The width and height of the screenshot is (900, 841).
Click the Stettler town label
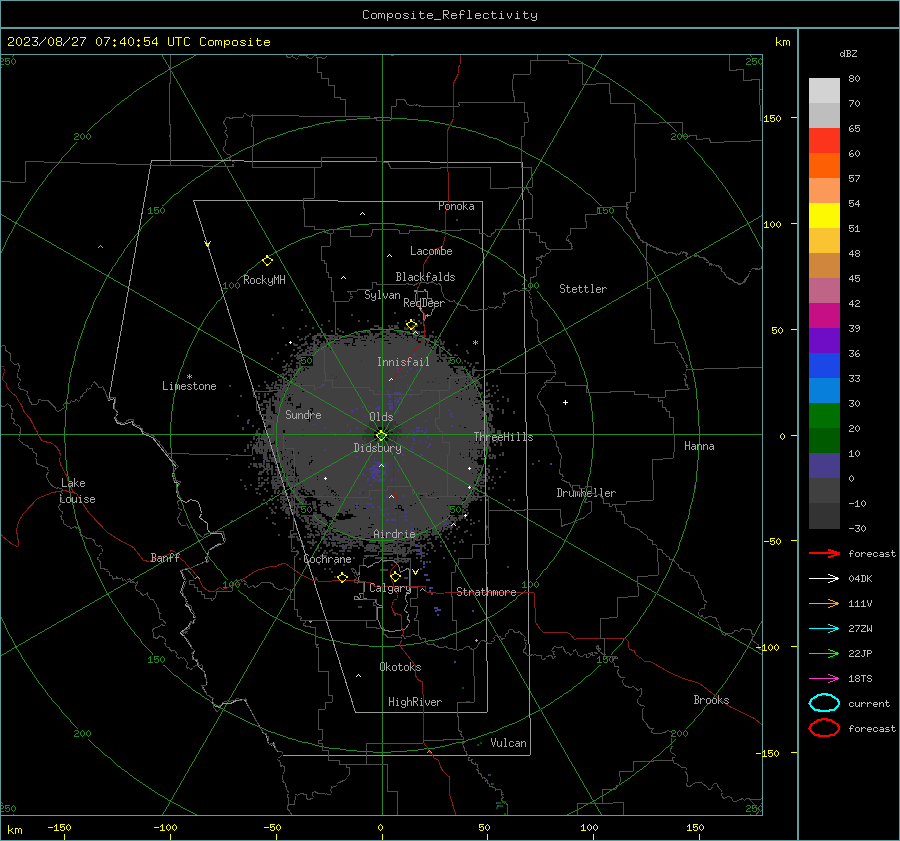coord(583,289)
